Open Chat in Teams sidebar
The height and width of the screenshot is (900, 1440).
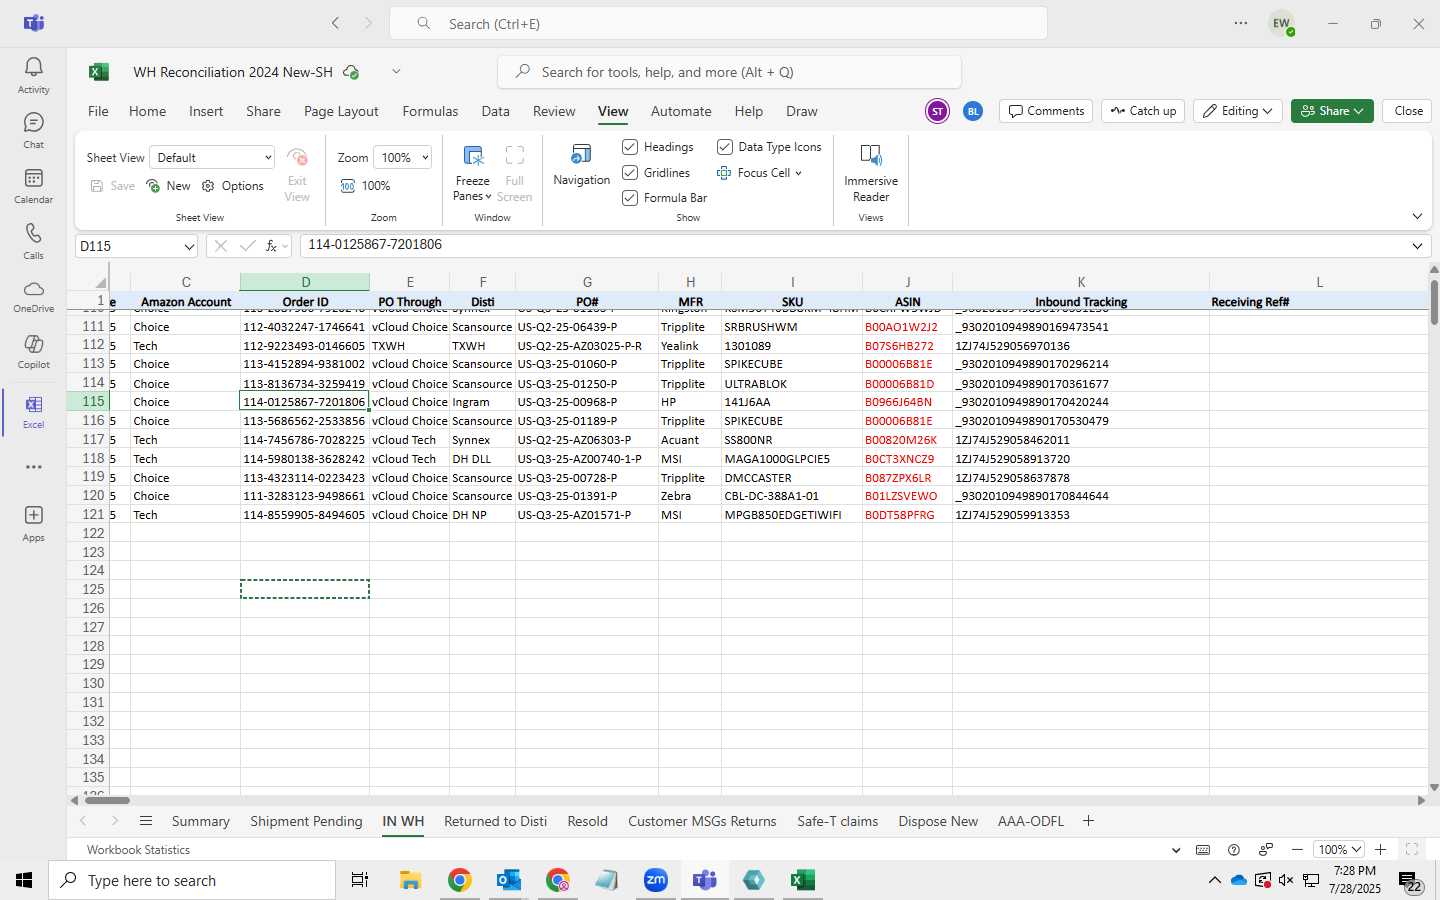(33, 130)
